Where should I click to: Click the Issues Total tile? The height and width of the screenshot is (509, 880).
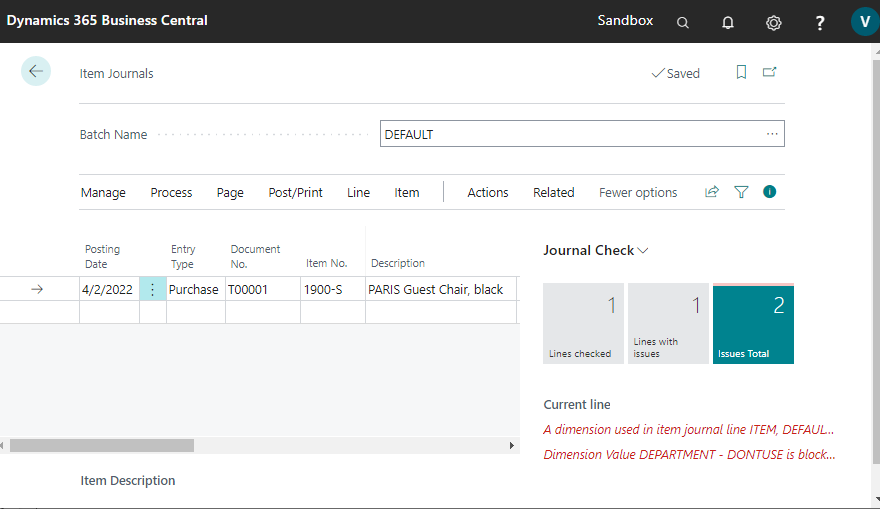[753, 323]
